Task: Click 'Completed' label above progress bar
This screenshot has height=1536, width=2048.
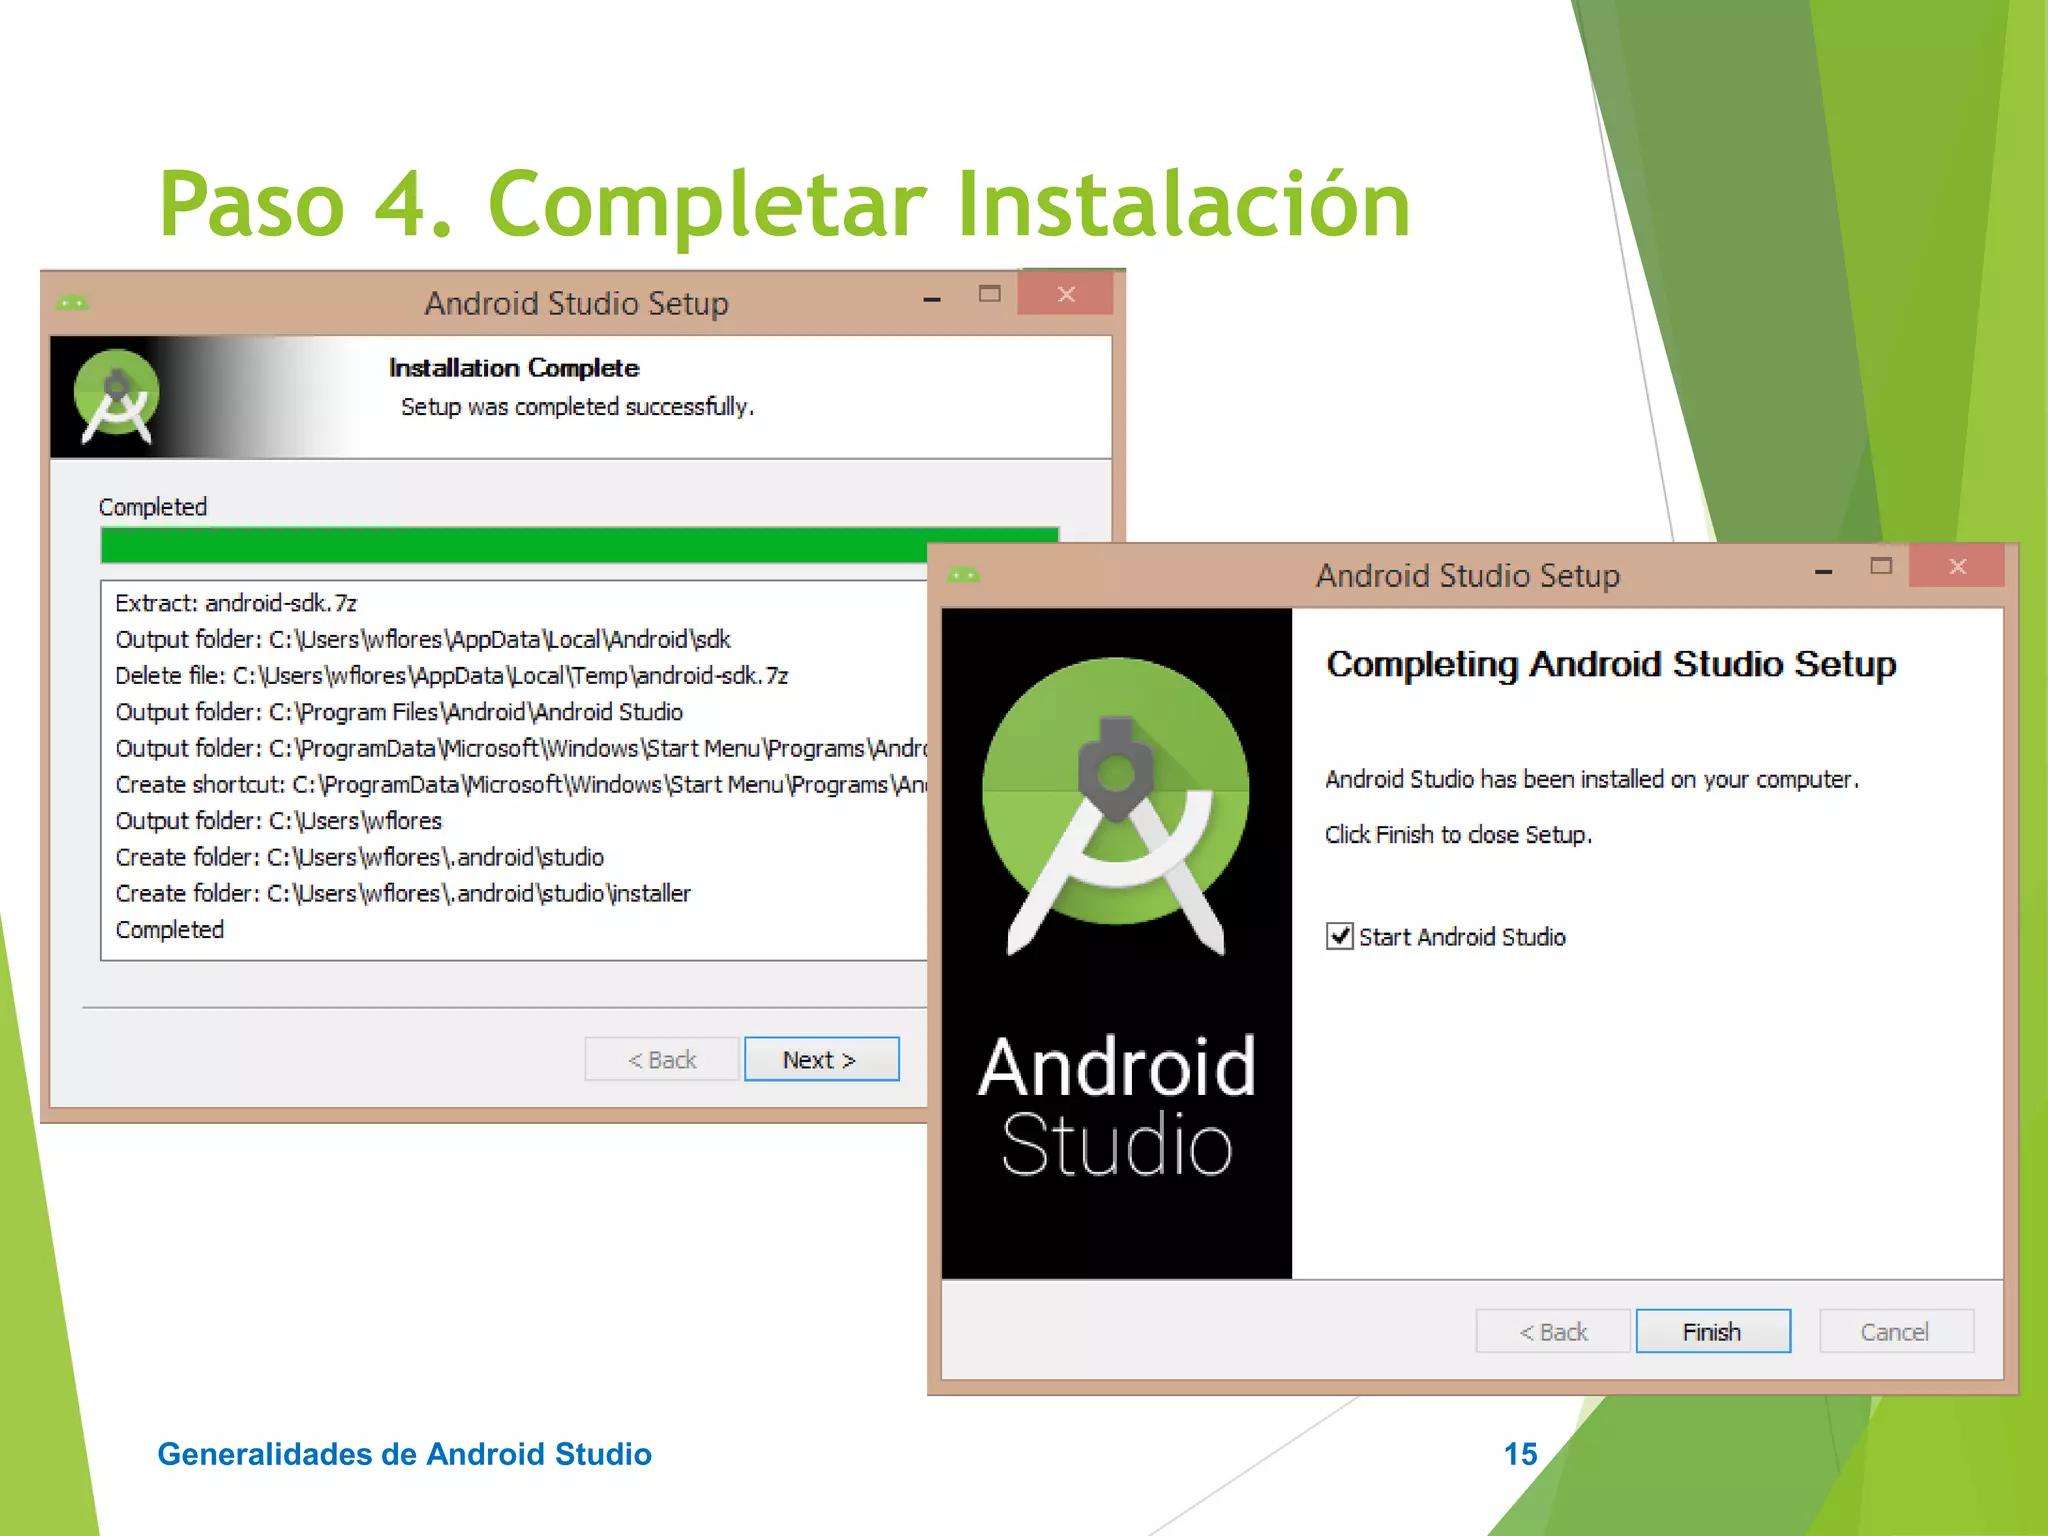Action: (x=153, y=506)
